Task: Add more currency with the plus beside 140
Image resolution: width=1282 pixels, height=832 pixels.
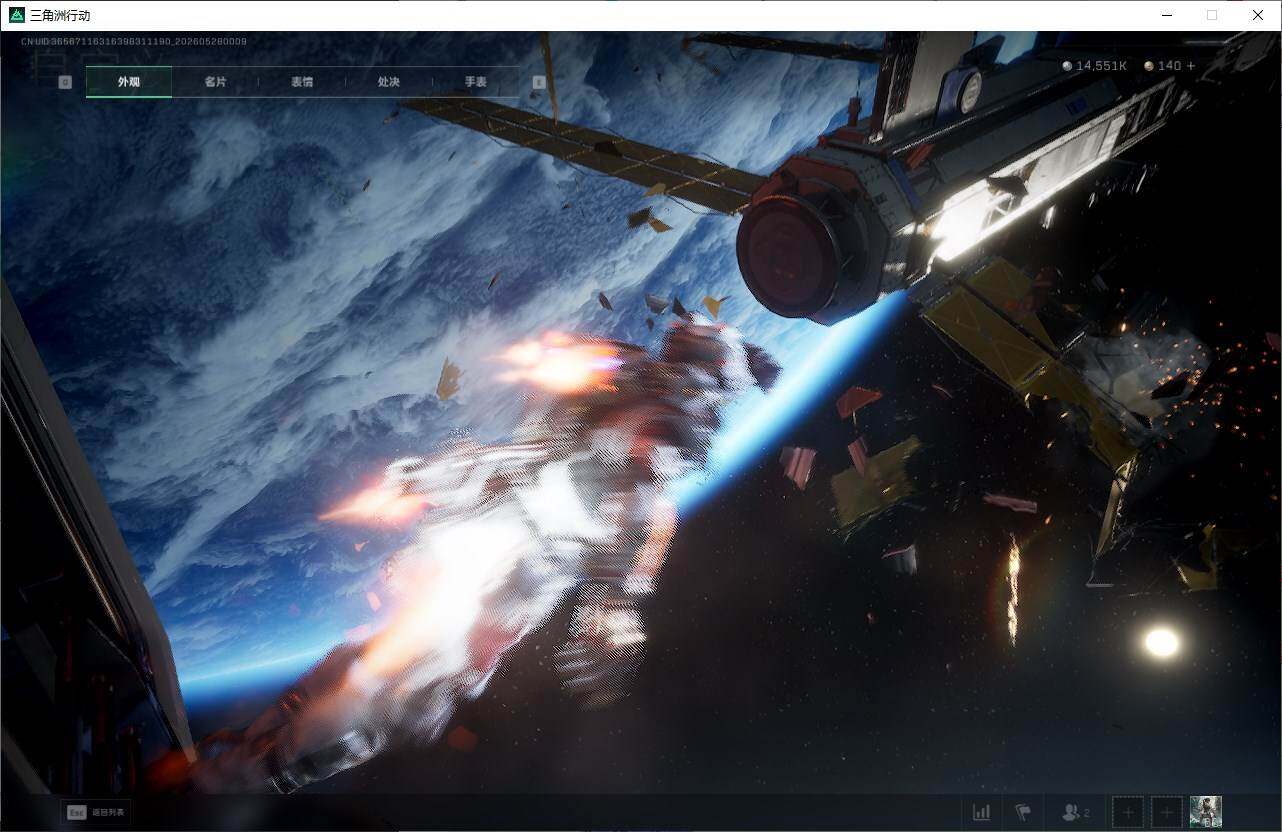Action: click(x=1190, y=66)
